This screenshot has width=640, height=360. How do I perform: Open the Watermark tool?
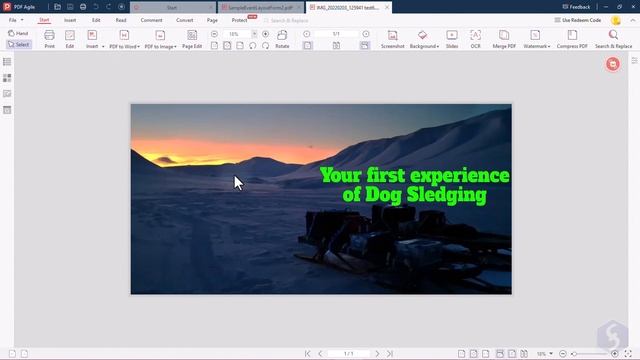(536, 39)
